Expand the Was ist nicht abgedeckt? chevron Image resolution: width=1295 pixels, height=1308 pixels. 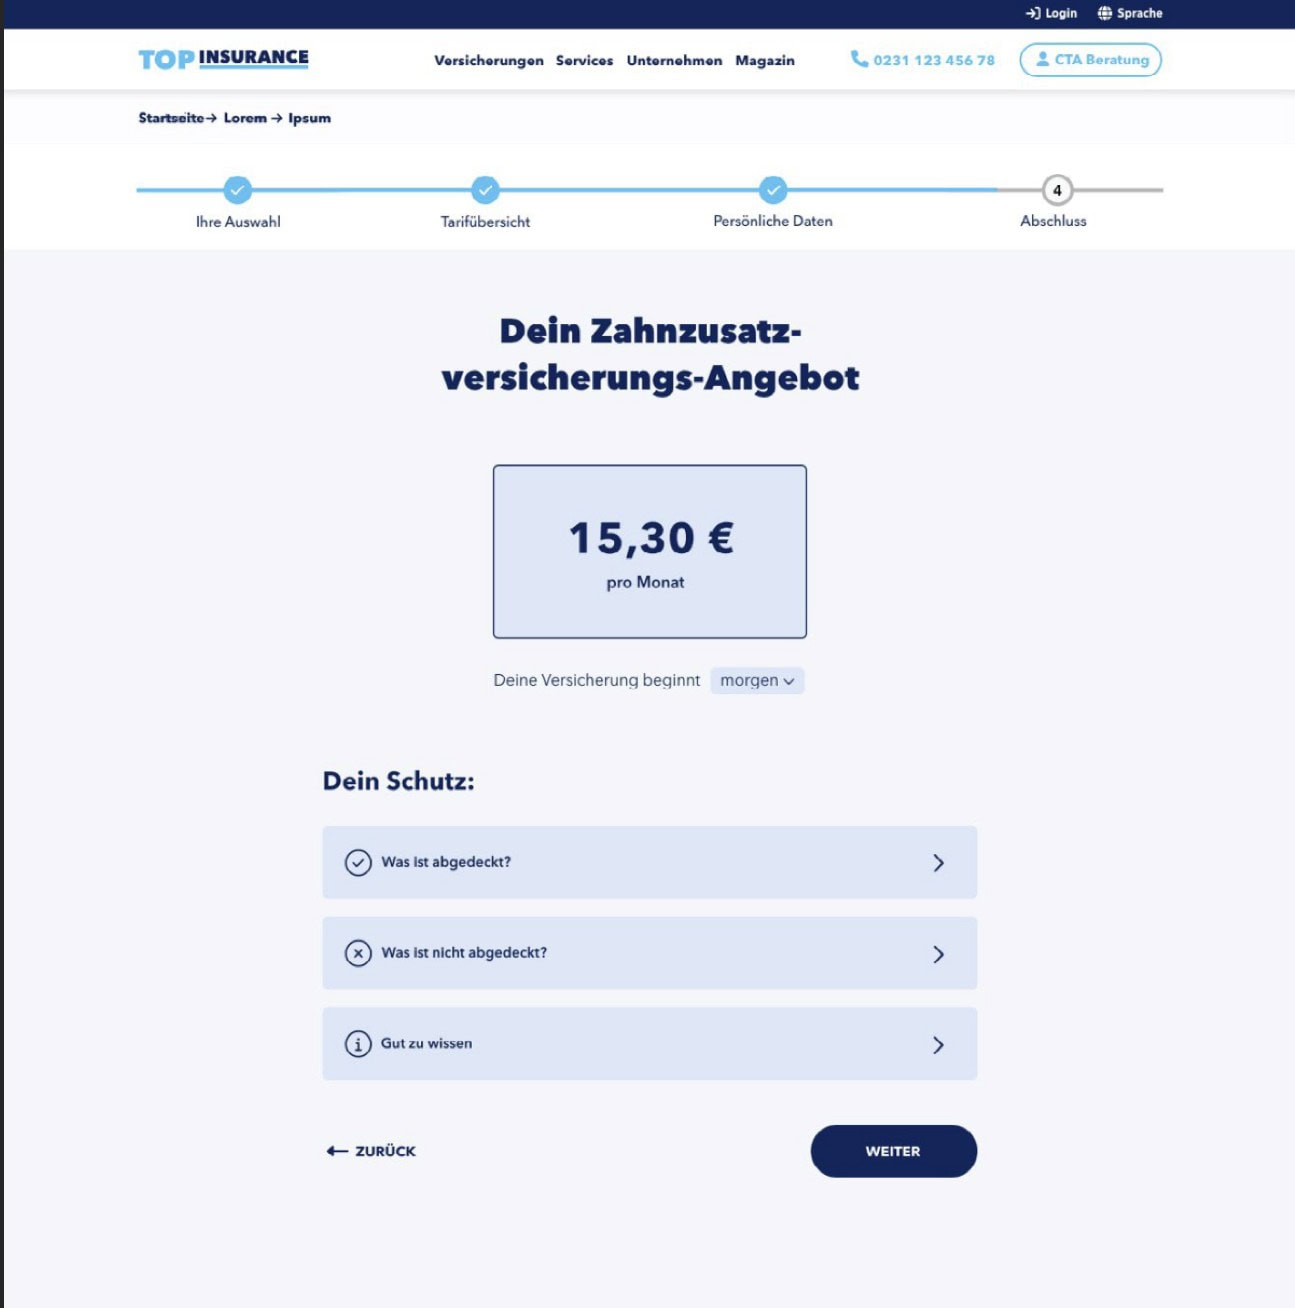click(938, 954)
